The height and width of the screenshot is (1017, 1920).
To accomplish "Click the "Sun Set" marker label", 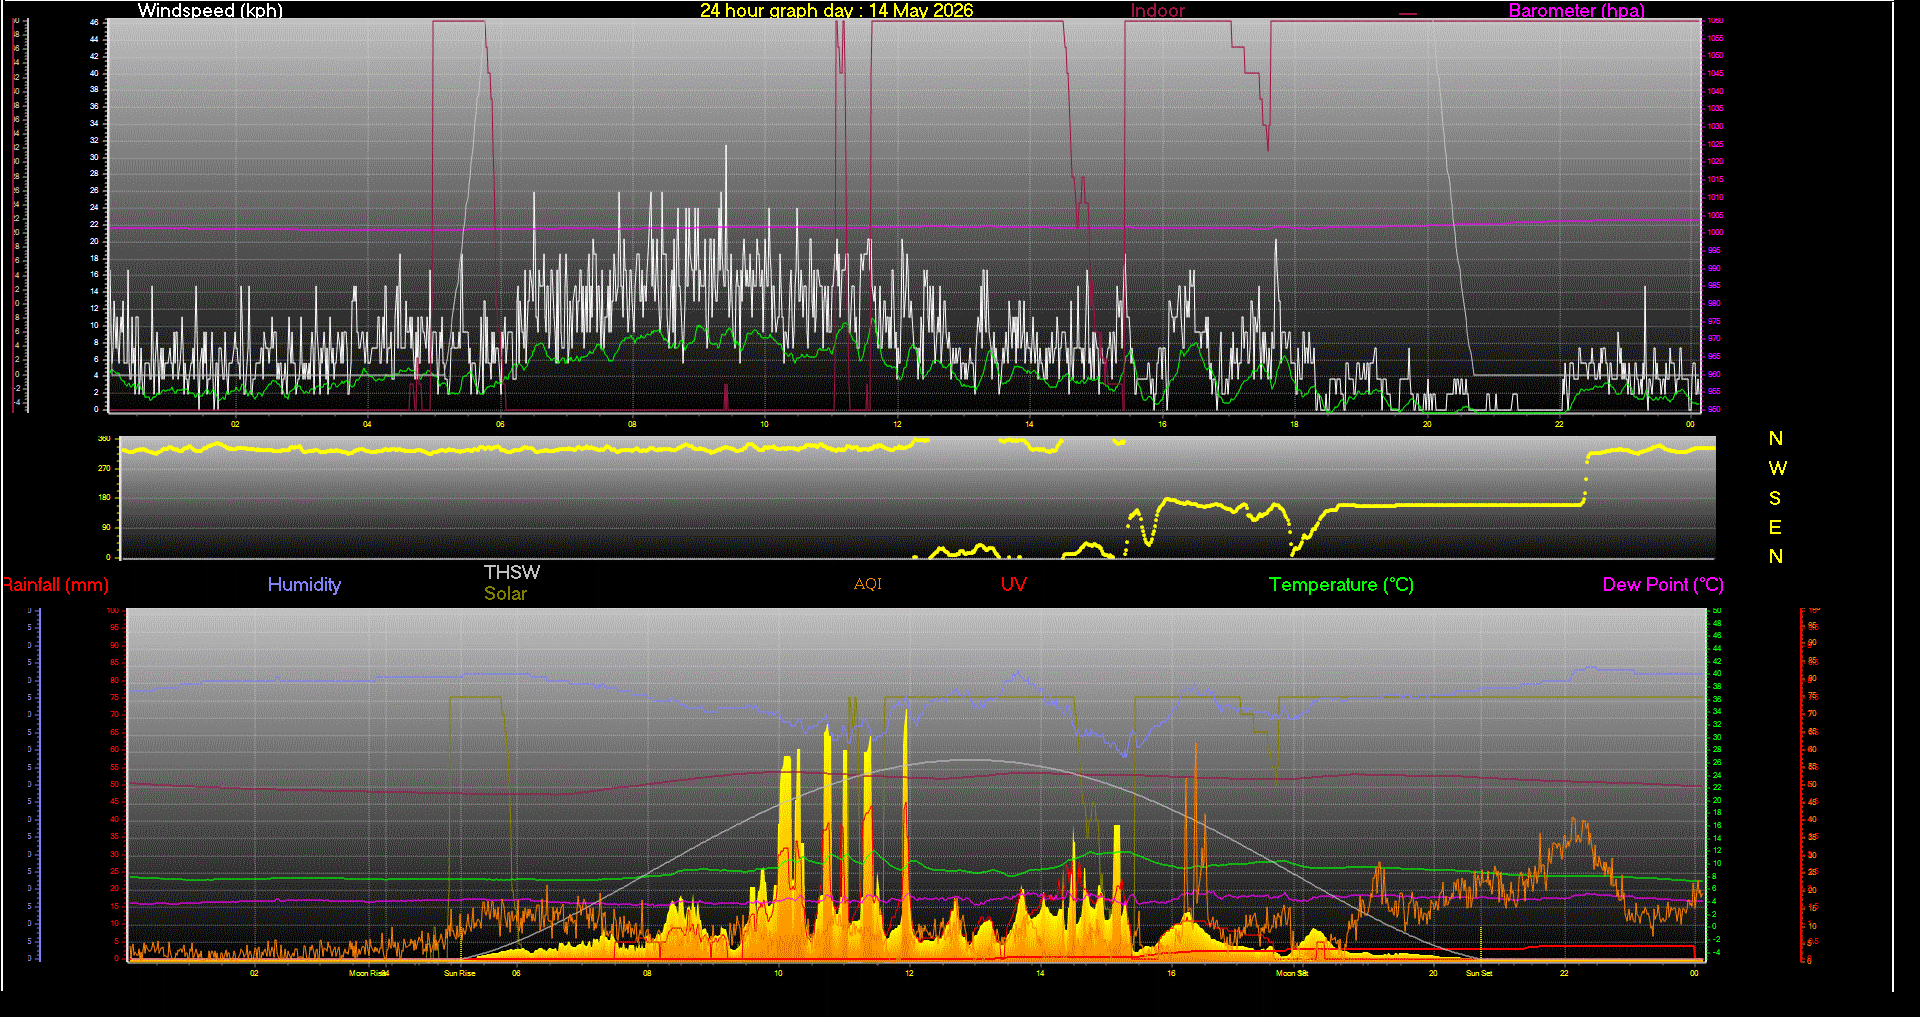I will (1479, 973).
